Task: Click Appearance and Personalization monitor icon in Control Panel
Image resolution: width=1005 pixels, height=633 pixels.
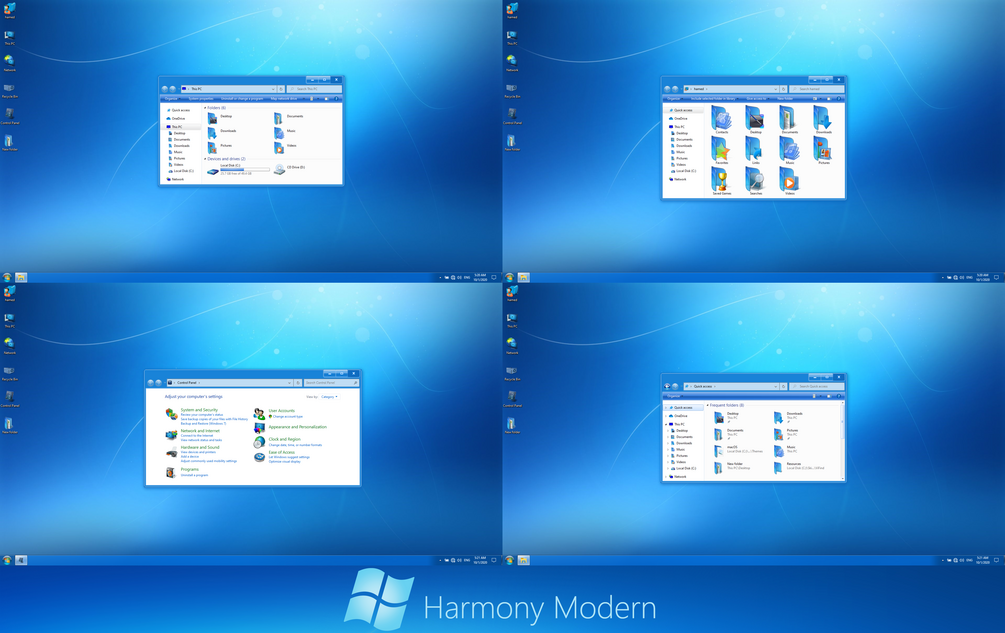Action: pyautogui.click(x=260, y=428)
